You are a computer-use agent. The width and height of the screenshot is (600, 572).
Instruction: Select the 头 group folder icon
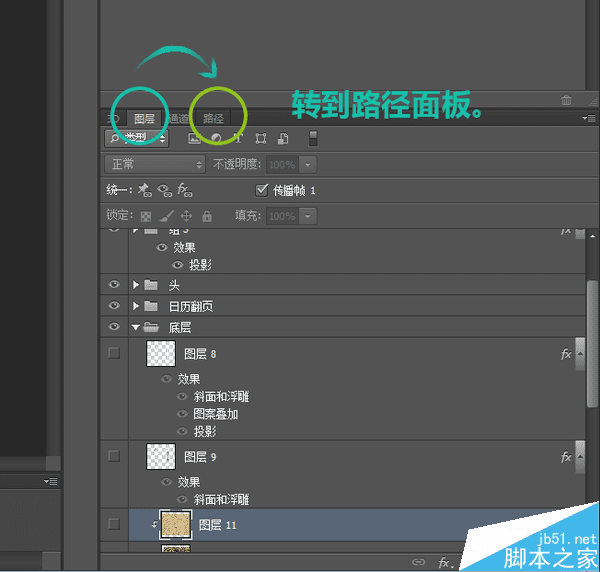[151, 285]
